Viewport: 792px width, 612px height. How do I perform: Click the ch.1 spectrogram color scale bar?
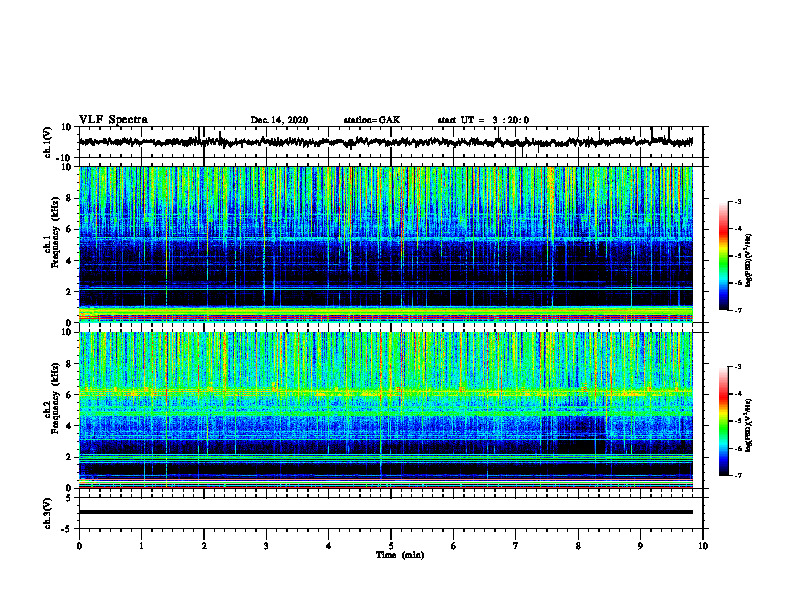724,256
